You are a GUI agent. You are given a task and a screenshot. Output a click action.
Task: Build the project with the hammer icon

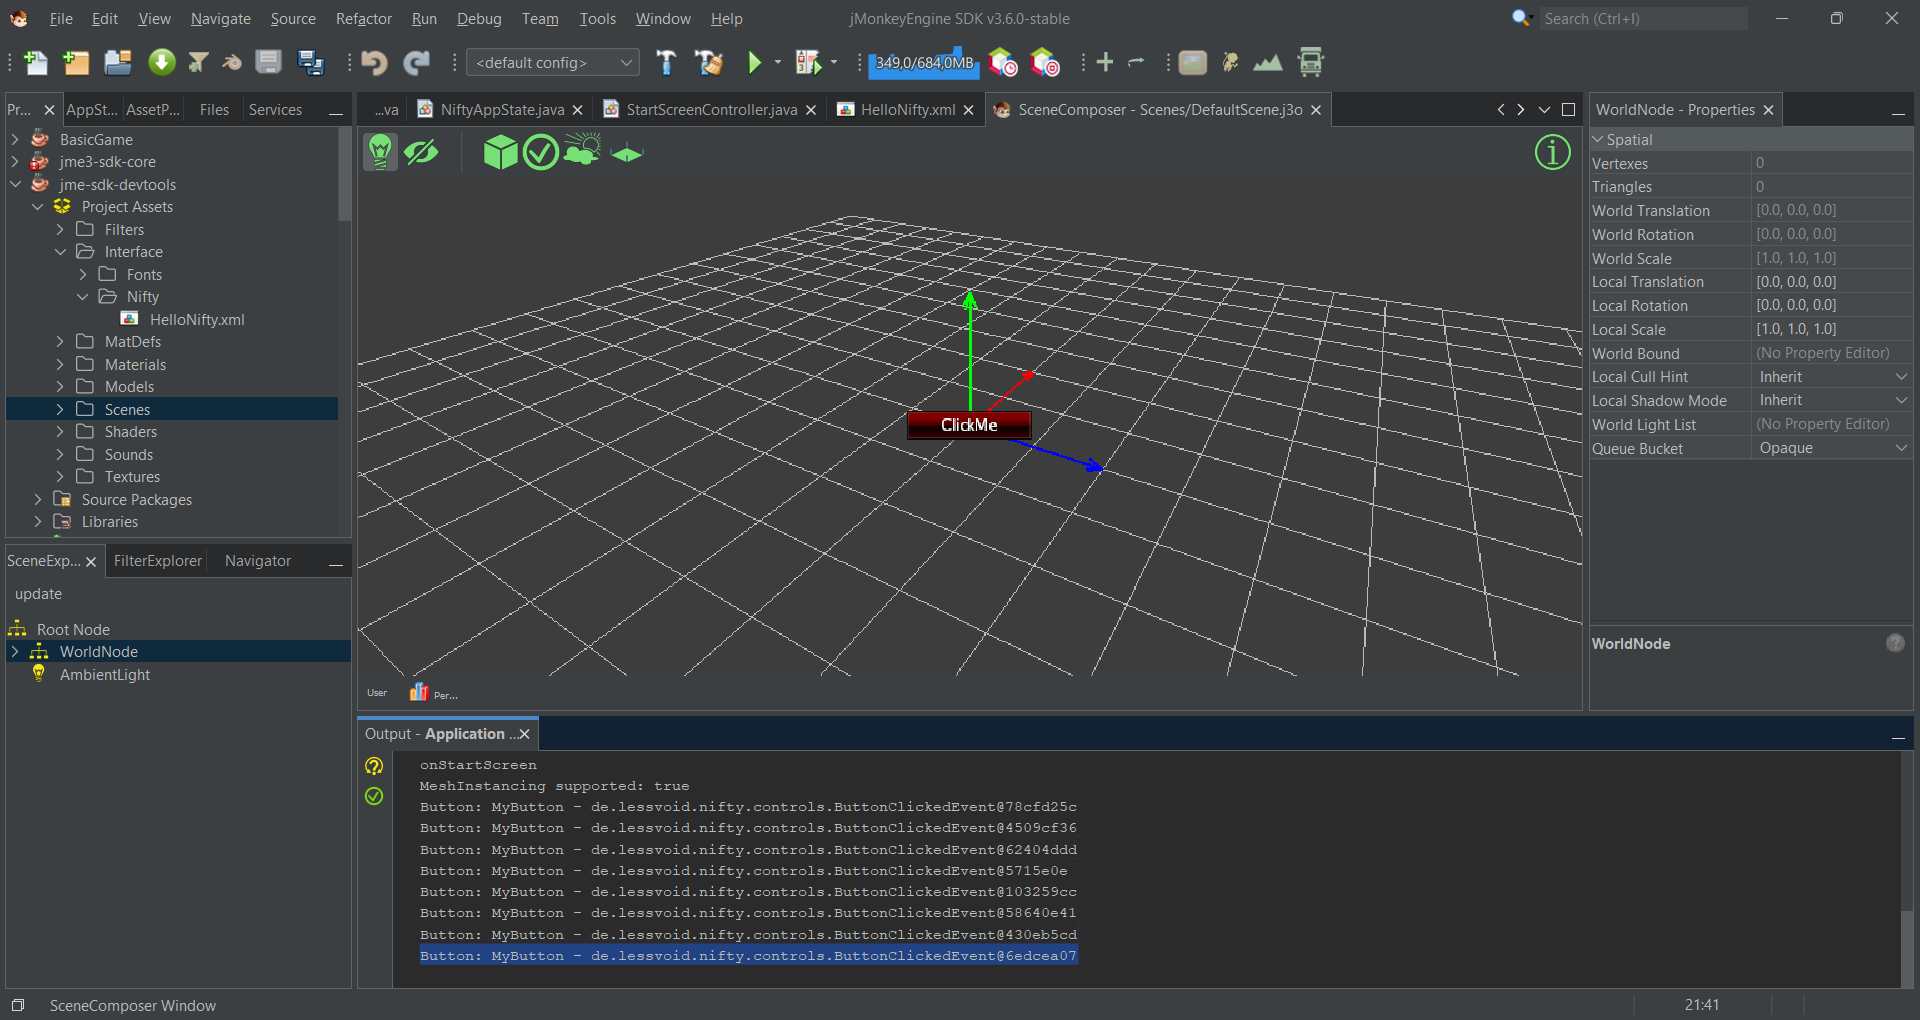[x=666, y=63]
